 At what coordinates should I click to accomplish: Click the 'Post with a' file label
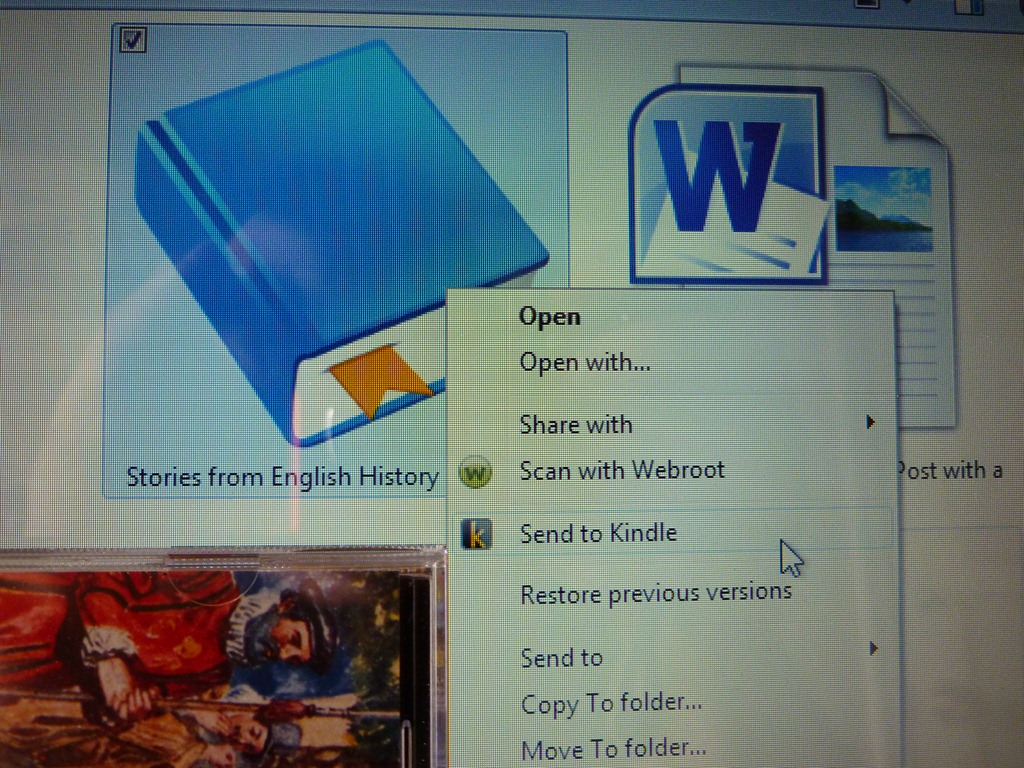[x=950, y=470]
